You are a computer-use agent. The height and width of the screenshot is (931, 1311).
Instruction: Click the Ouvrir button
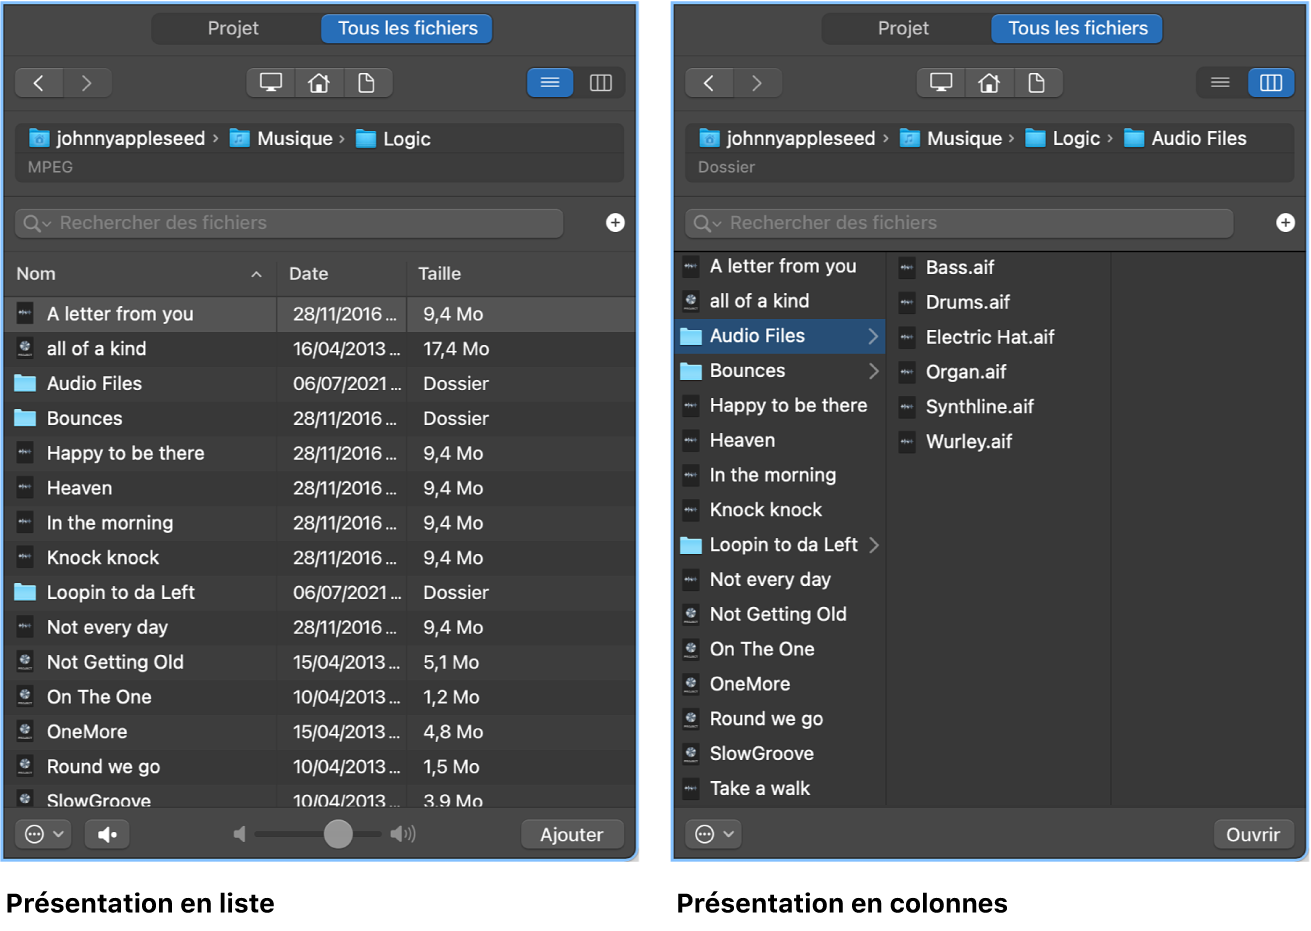point(1252,834)
